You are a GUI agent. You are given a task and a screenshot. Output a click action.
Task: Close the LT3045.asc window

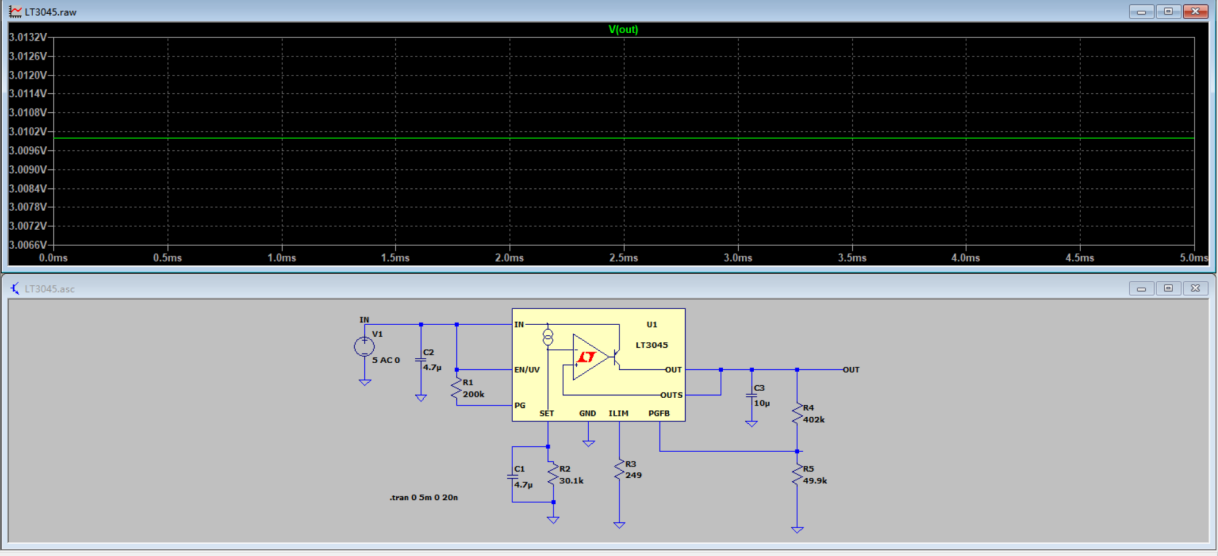[x=1194, y=288]
